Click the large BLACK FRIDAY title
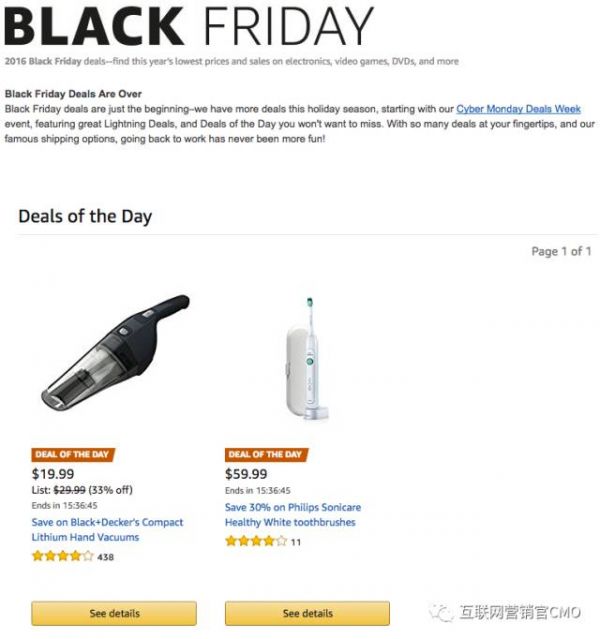 coord(188,27)
